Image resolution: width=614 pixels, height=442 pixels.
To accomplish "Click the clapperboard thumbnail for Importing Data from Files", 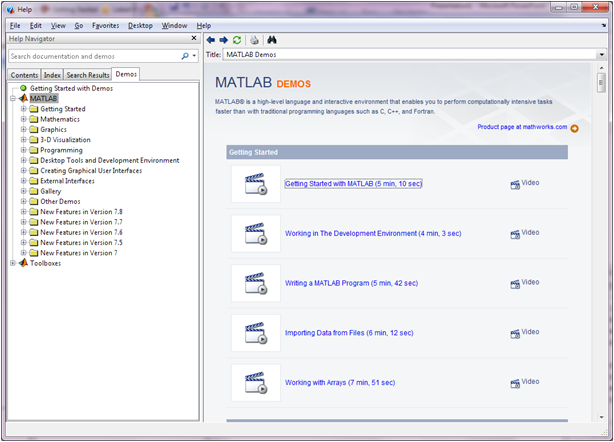I will point(256,333).
